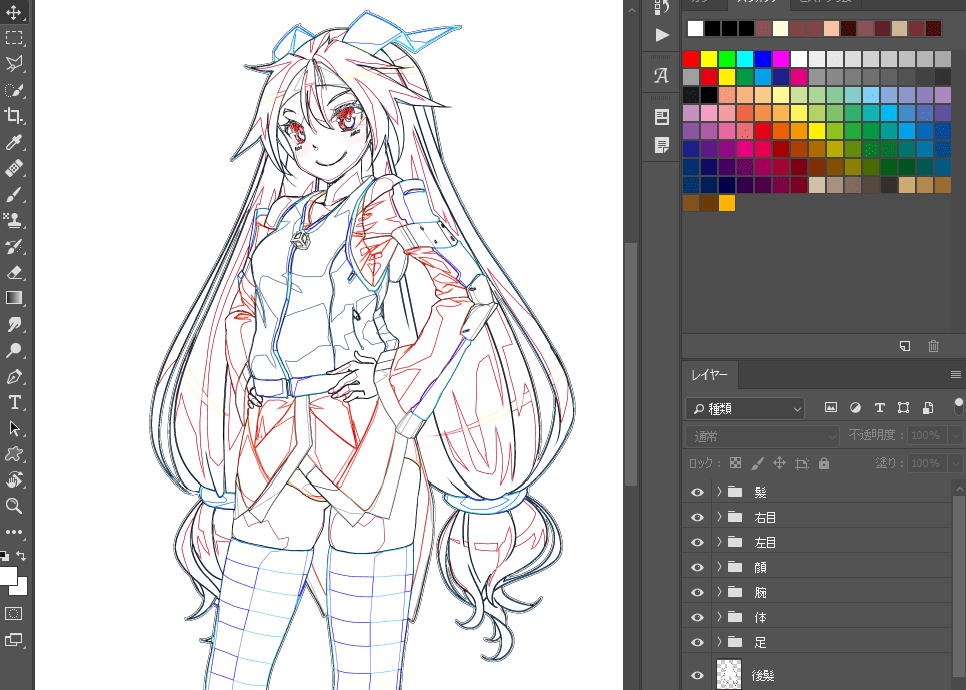The height and width of the screenshot is (690, 966).
Task: Hide the 足 layer group
Action: pyautogui.click(x=697, y=642)
